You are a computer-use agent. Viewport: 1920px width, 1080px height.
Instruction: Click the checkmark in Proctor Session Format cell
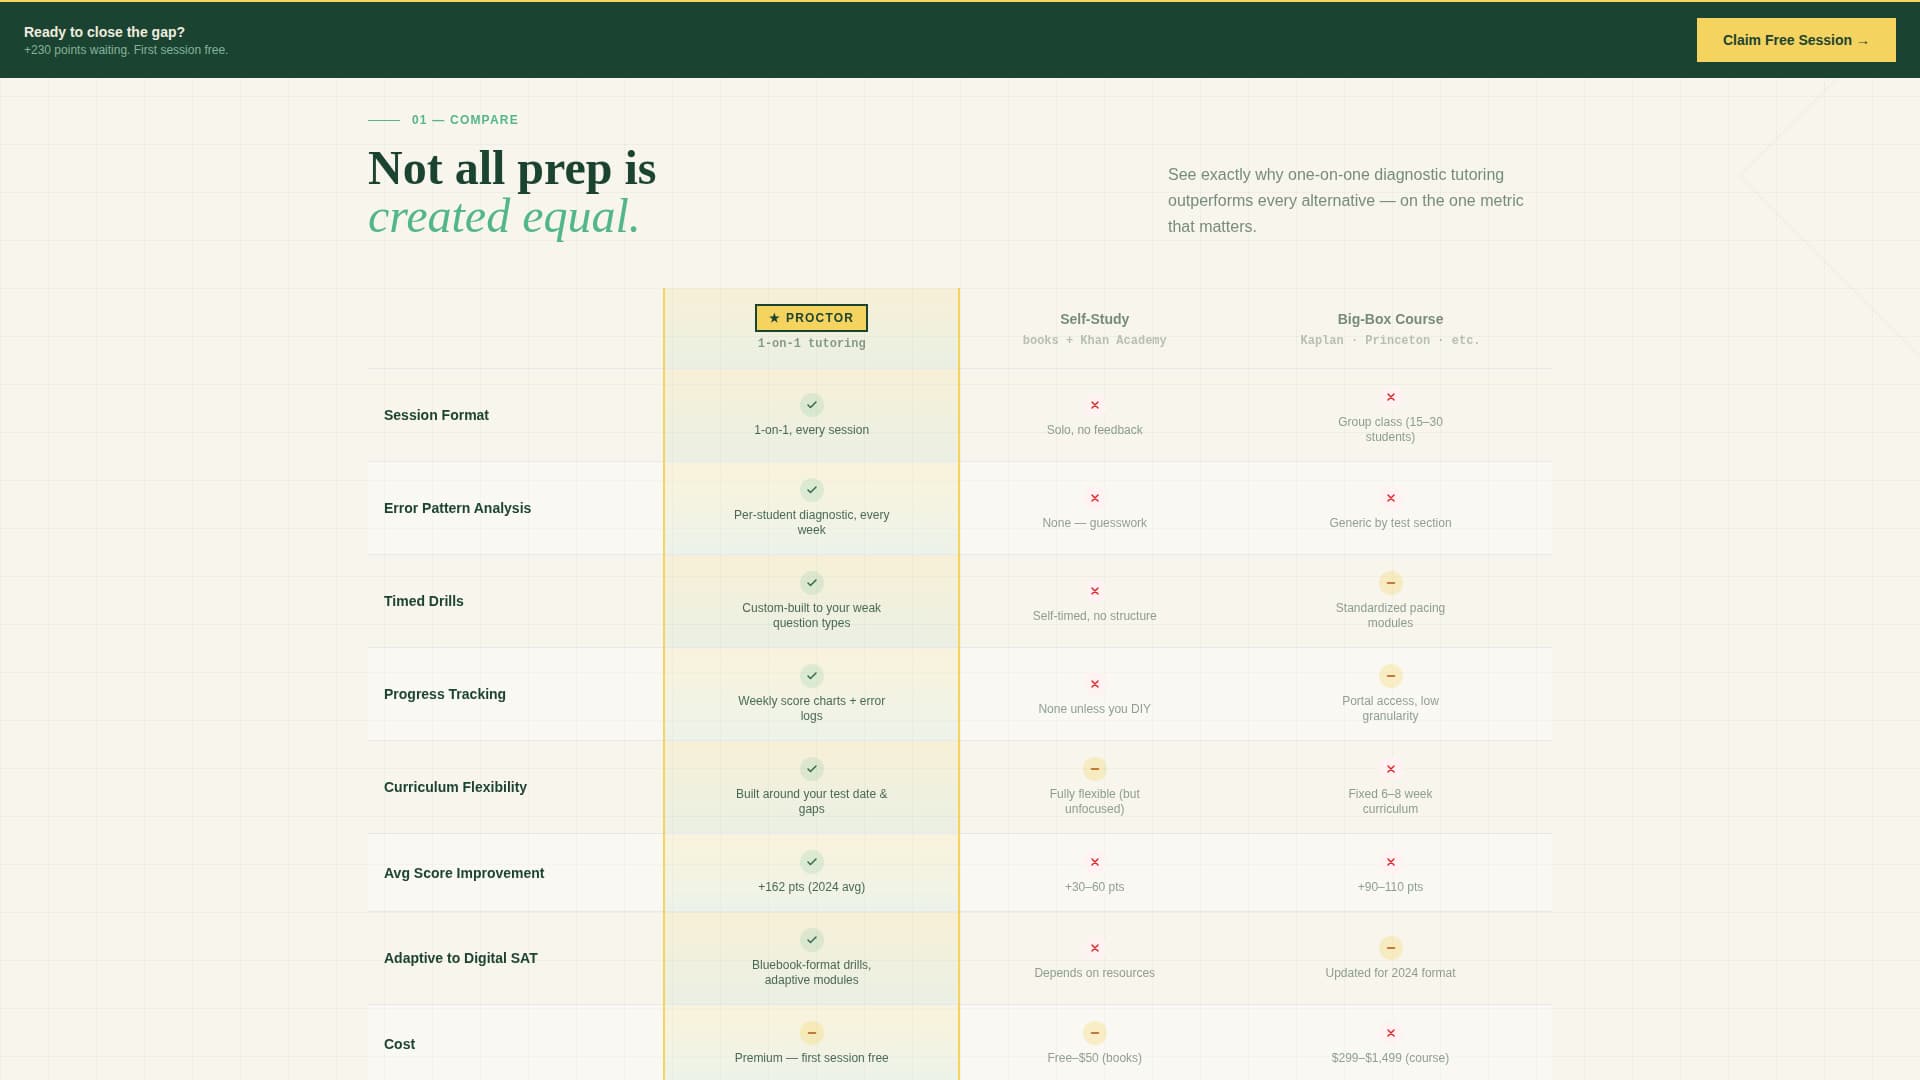pyautogui.click(x=812, y=405)
